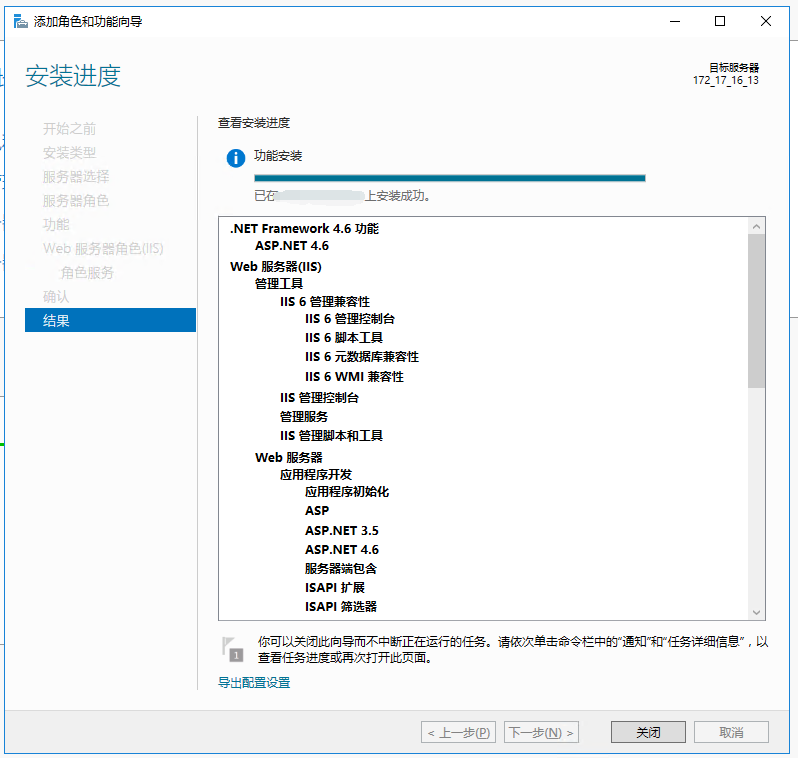Click the .NET Framework 4.6 功能 entry

[304, 228]
